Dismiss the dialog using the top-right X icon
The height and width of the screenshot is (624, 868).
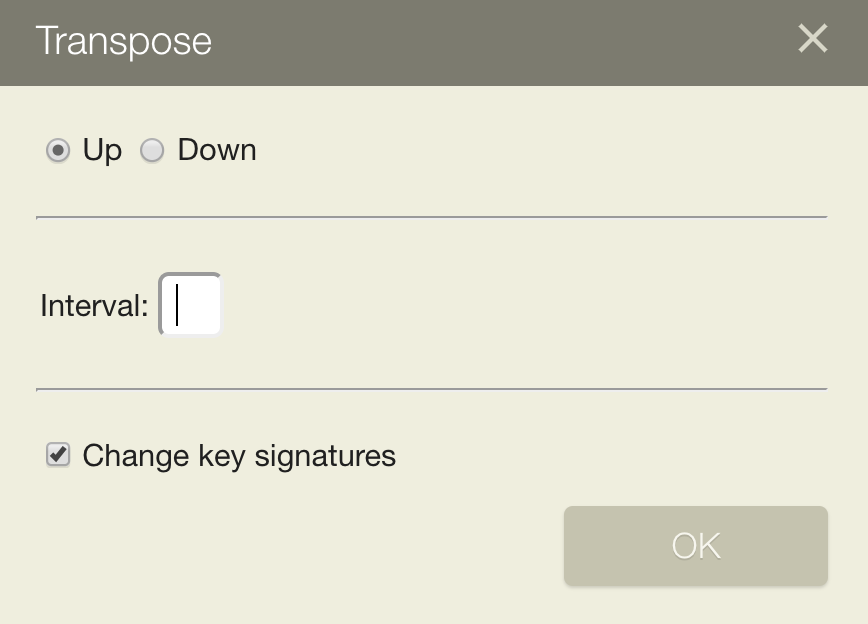[812, 39]
